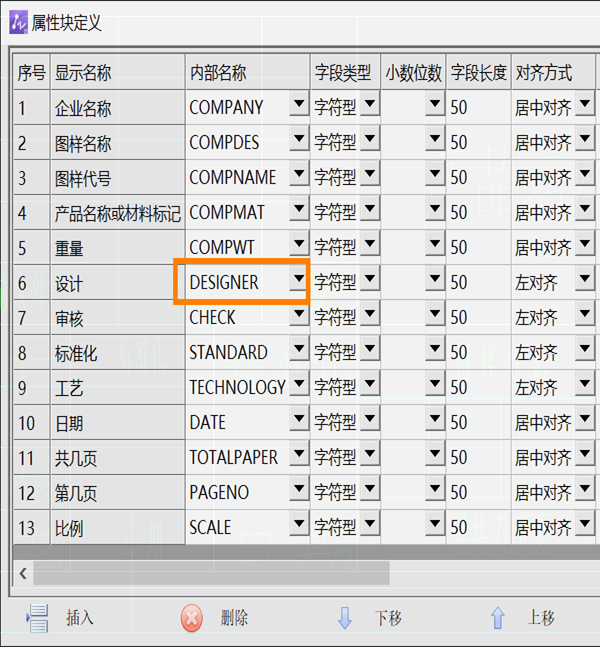Open field type dropdown in 共几页 row
The width and height of the screenshot is (600, 647).
click(370, 454)
